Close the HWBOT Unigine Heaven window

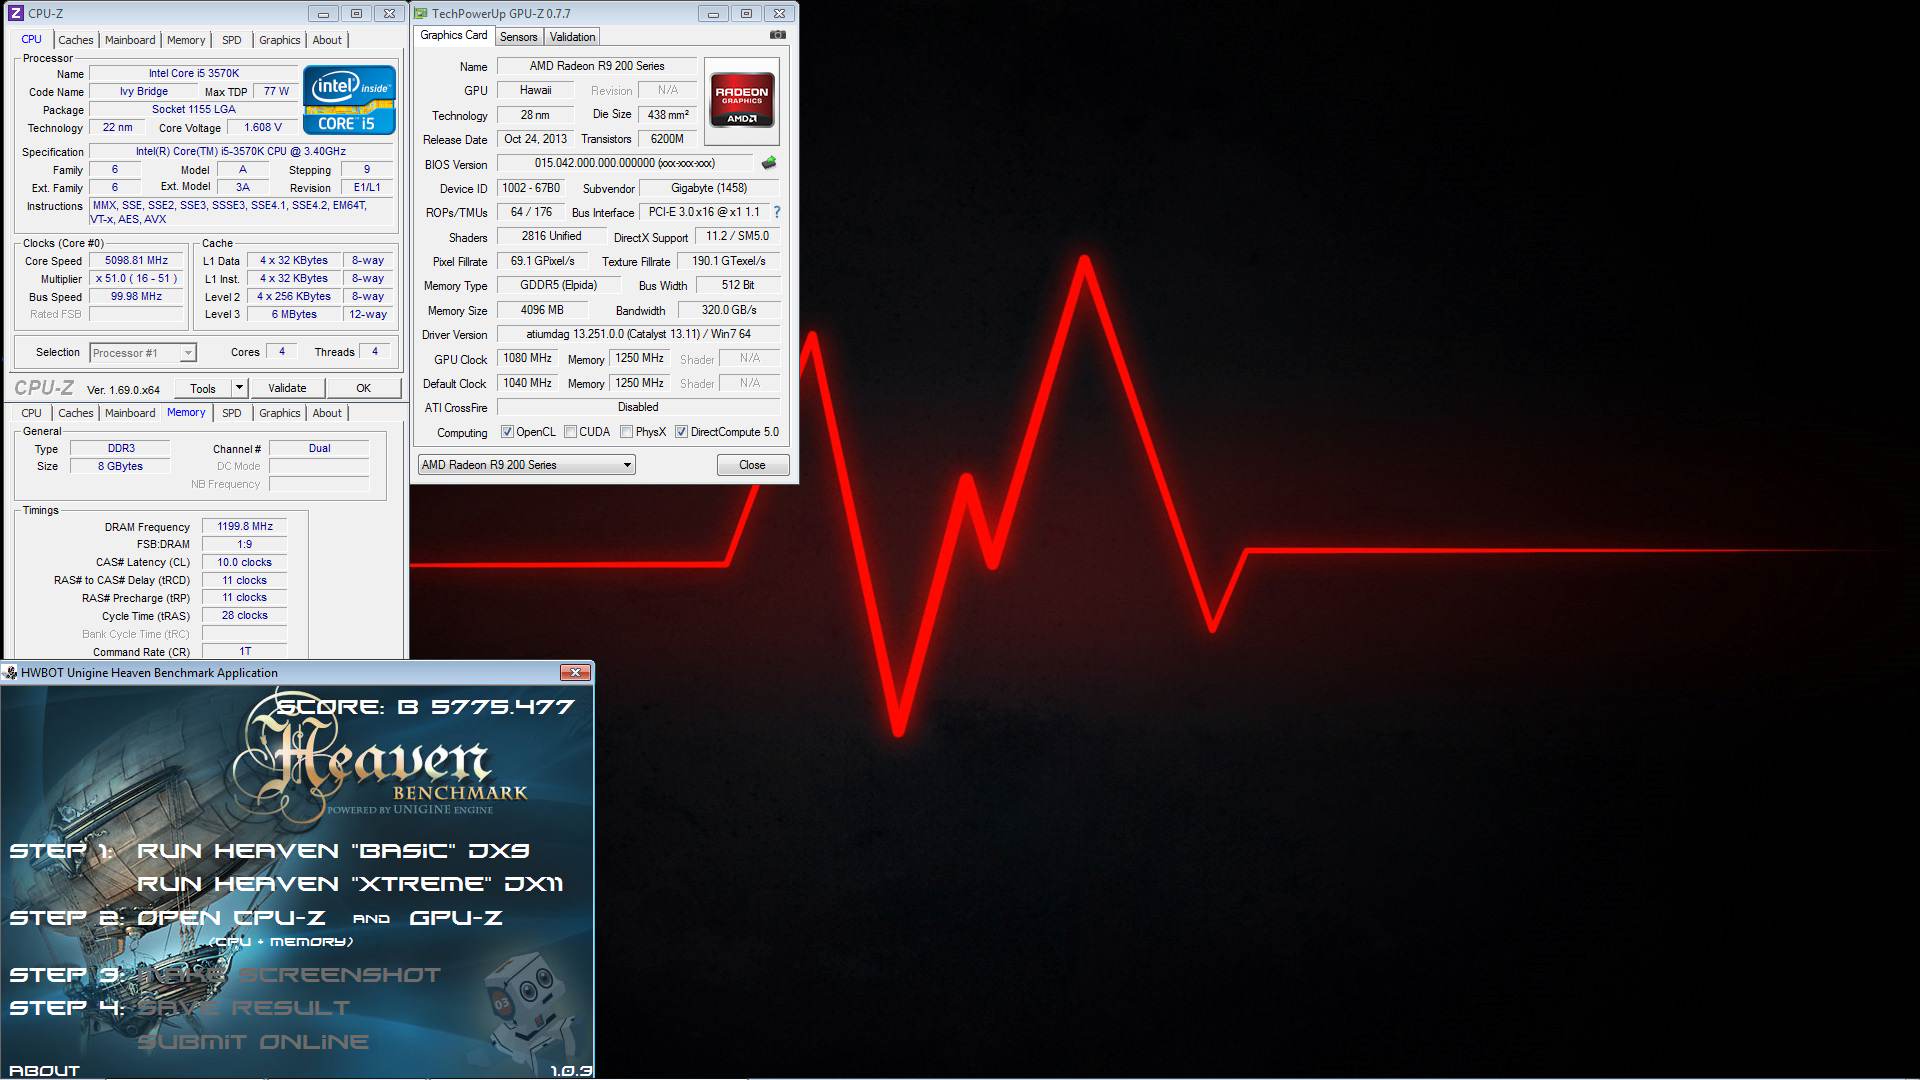[x=575, y=673]
